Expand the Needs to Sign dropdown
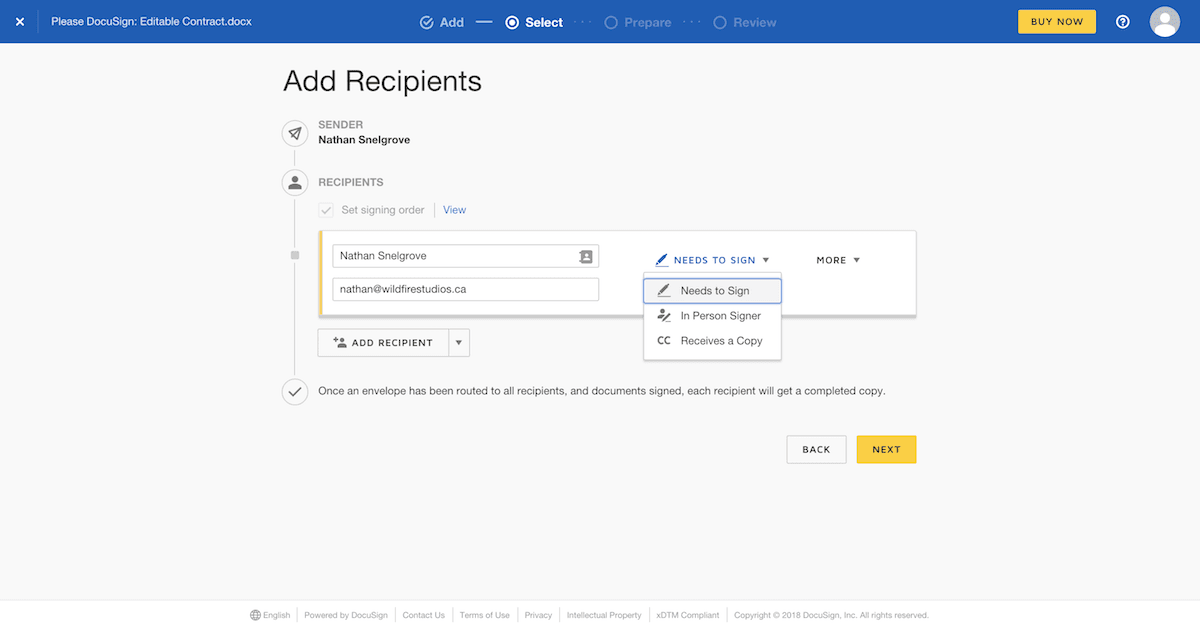The height and width of the screenshot is (633, 1200). pos(712,260)
